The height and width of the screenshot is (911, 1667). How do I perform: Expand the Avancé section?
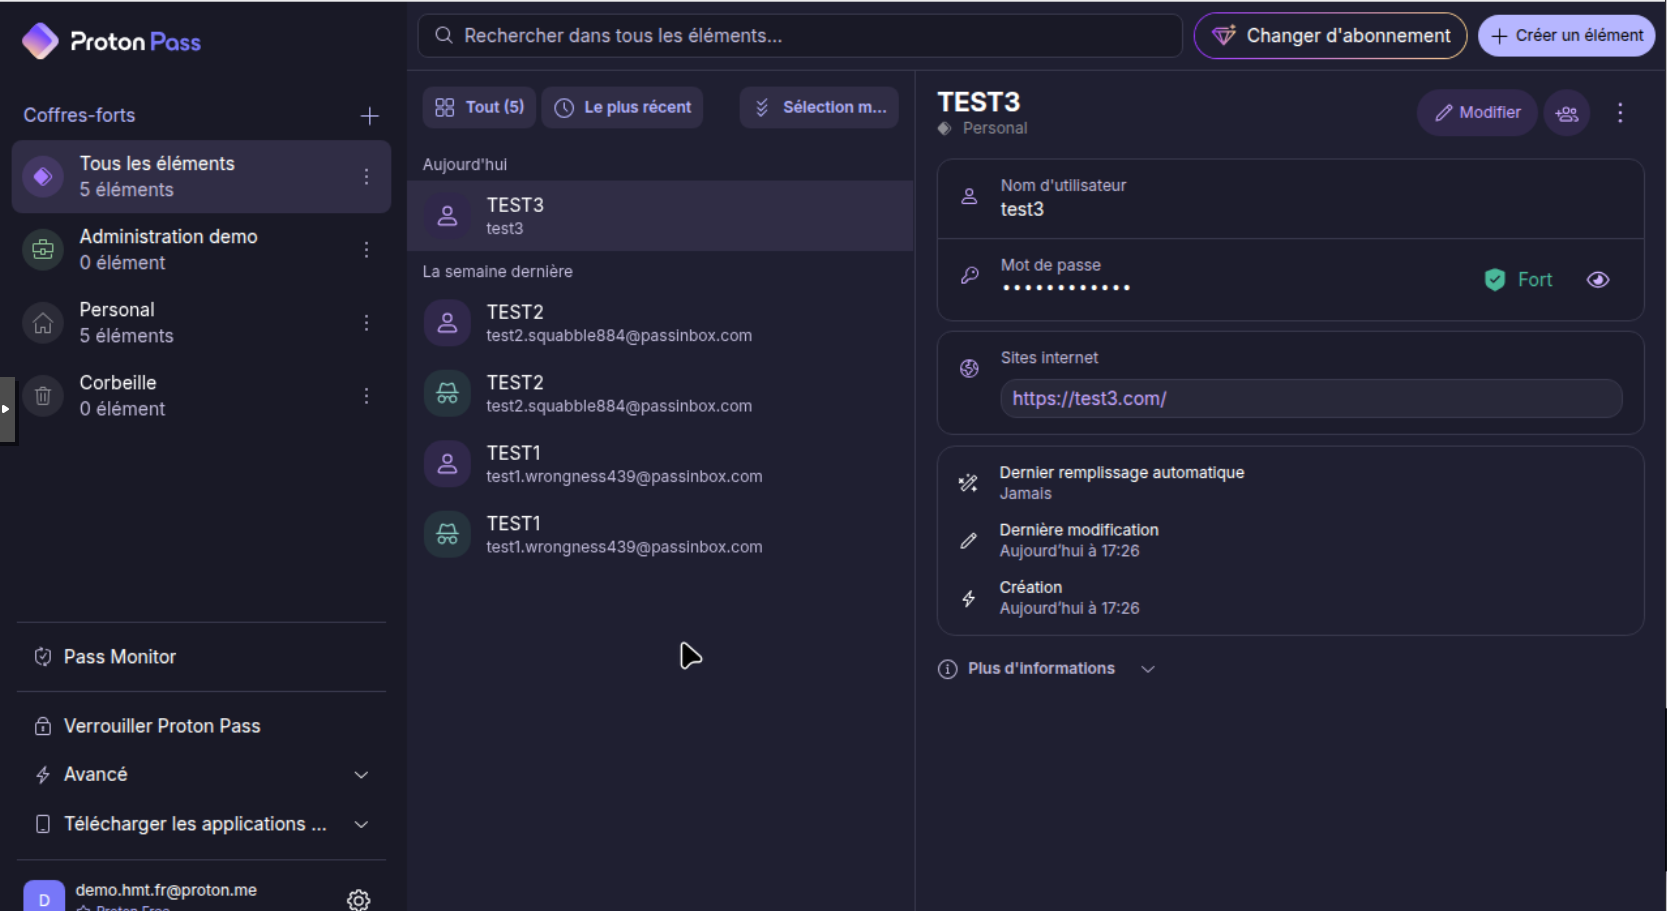coord(202,775)
